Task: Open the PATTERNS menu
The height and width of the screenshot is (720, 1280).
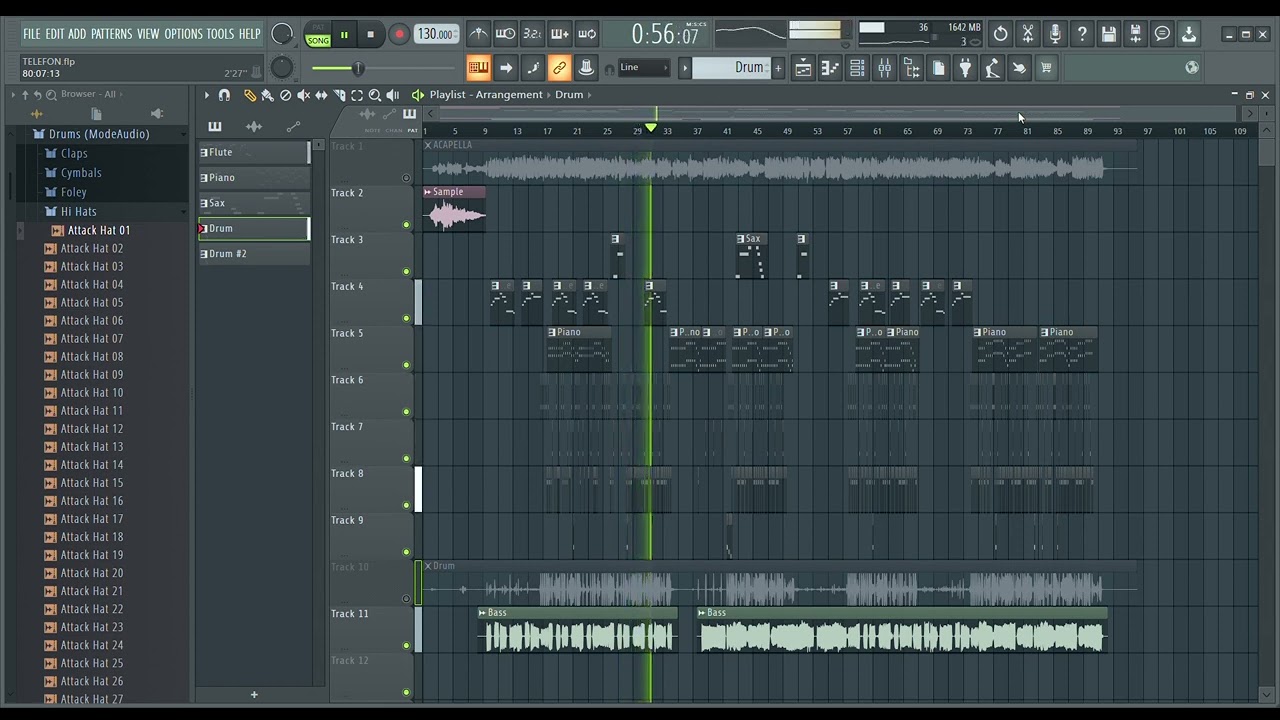Action: (111, 34)
